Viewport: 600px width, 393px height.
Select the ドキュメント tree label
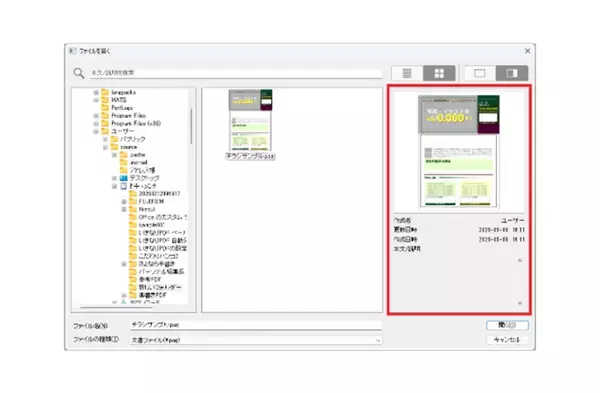click(143, 186)
